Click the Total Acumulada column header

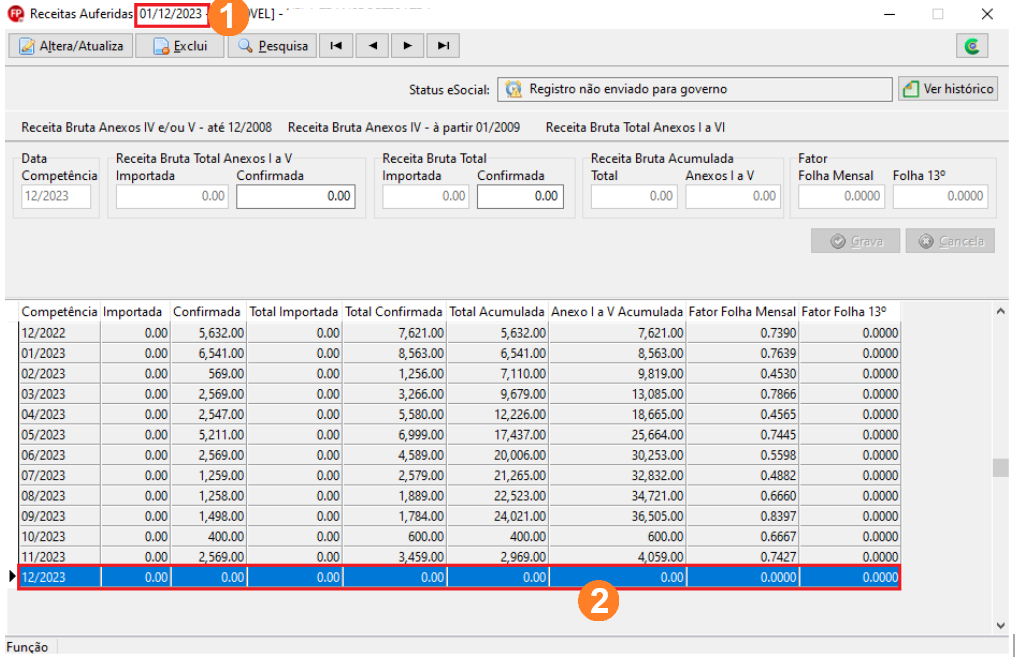pos(497,312)
